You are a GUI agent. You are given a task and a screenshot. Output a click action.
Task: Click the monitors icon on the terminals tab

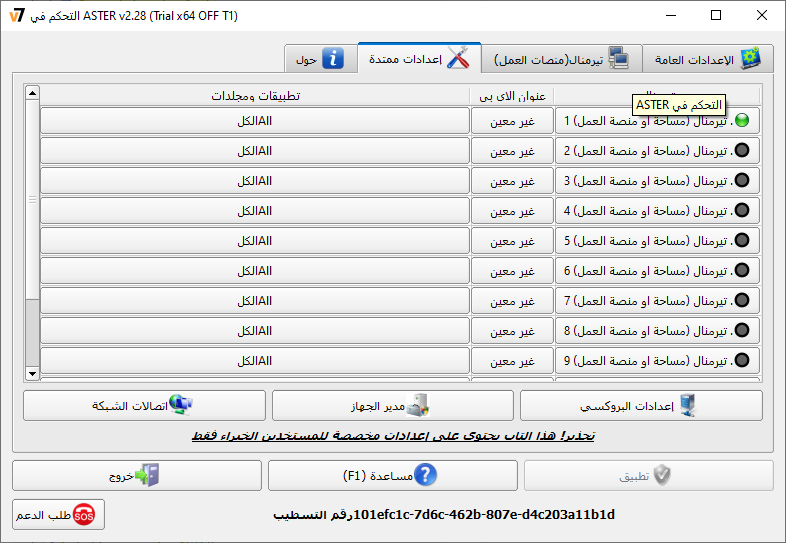point(619,58)
